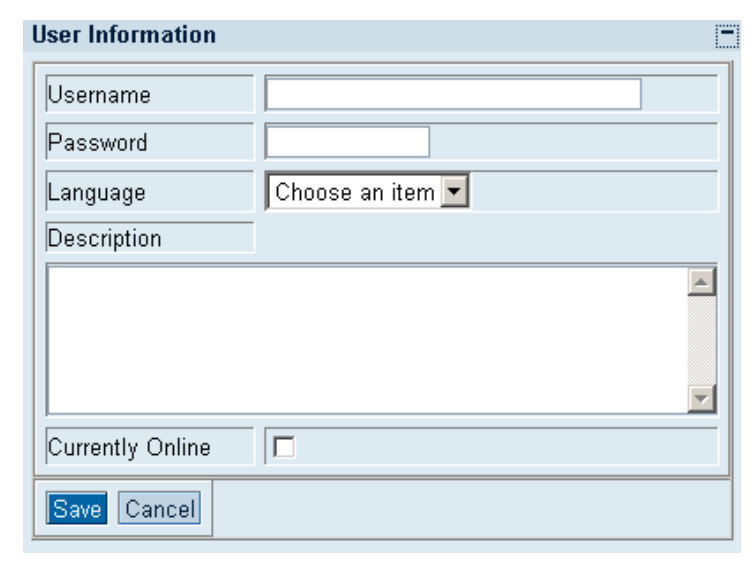Viewport: 756px width, 567px height.
Task: Collapse the User Information panel
Action: (725, 36)
